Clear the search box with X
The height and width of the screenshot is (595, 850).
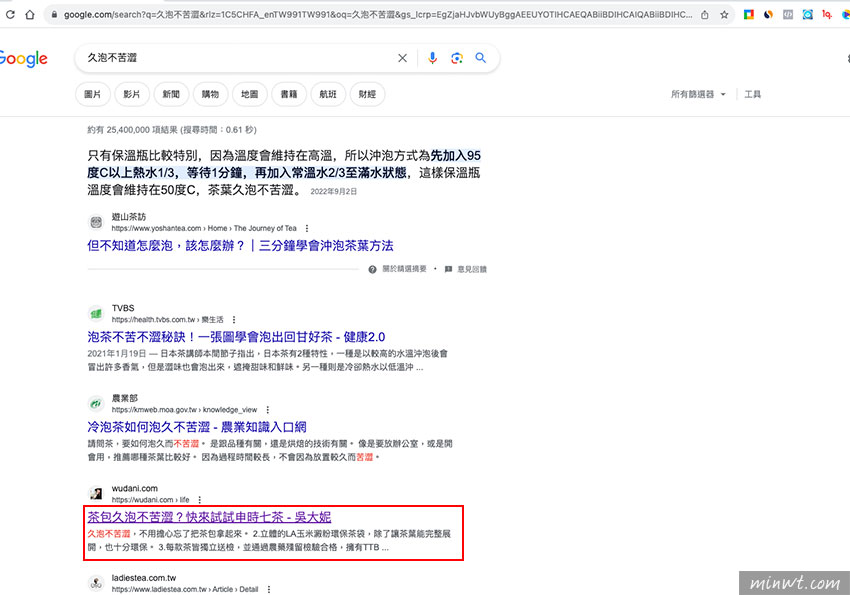click(402, 58)
